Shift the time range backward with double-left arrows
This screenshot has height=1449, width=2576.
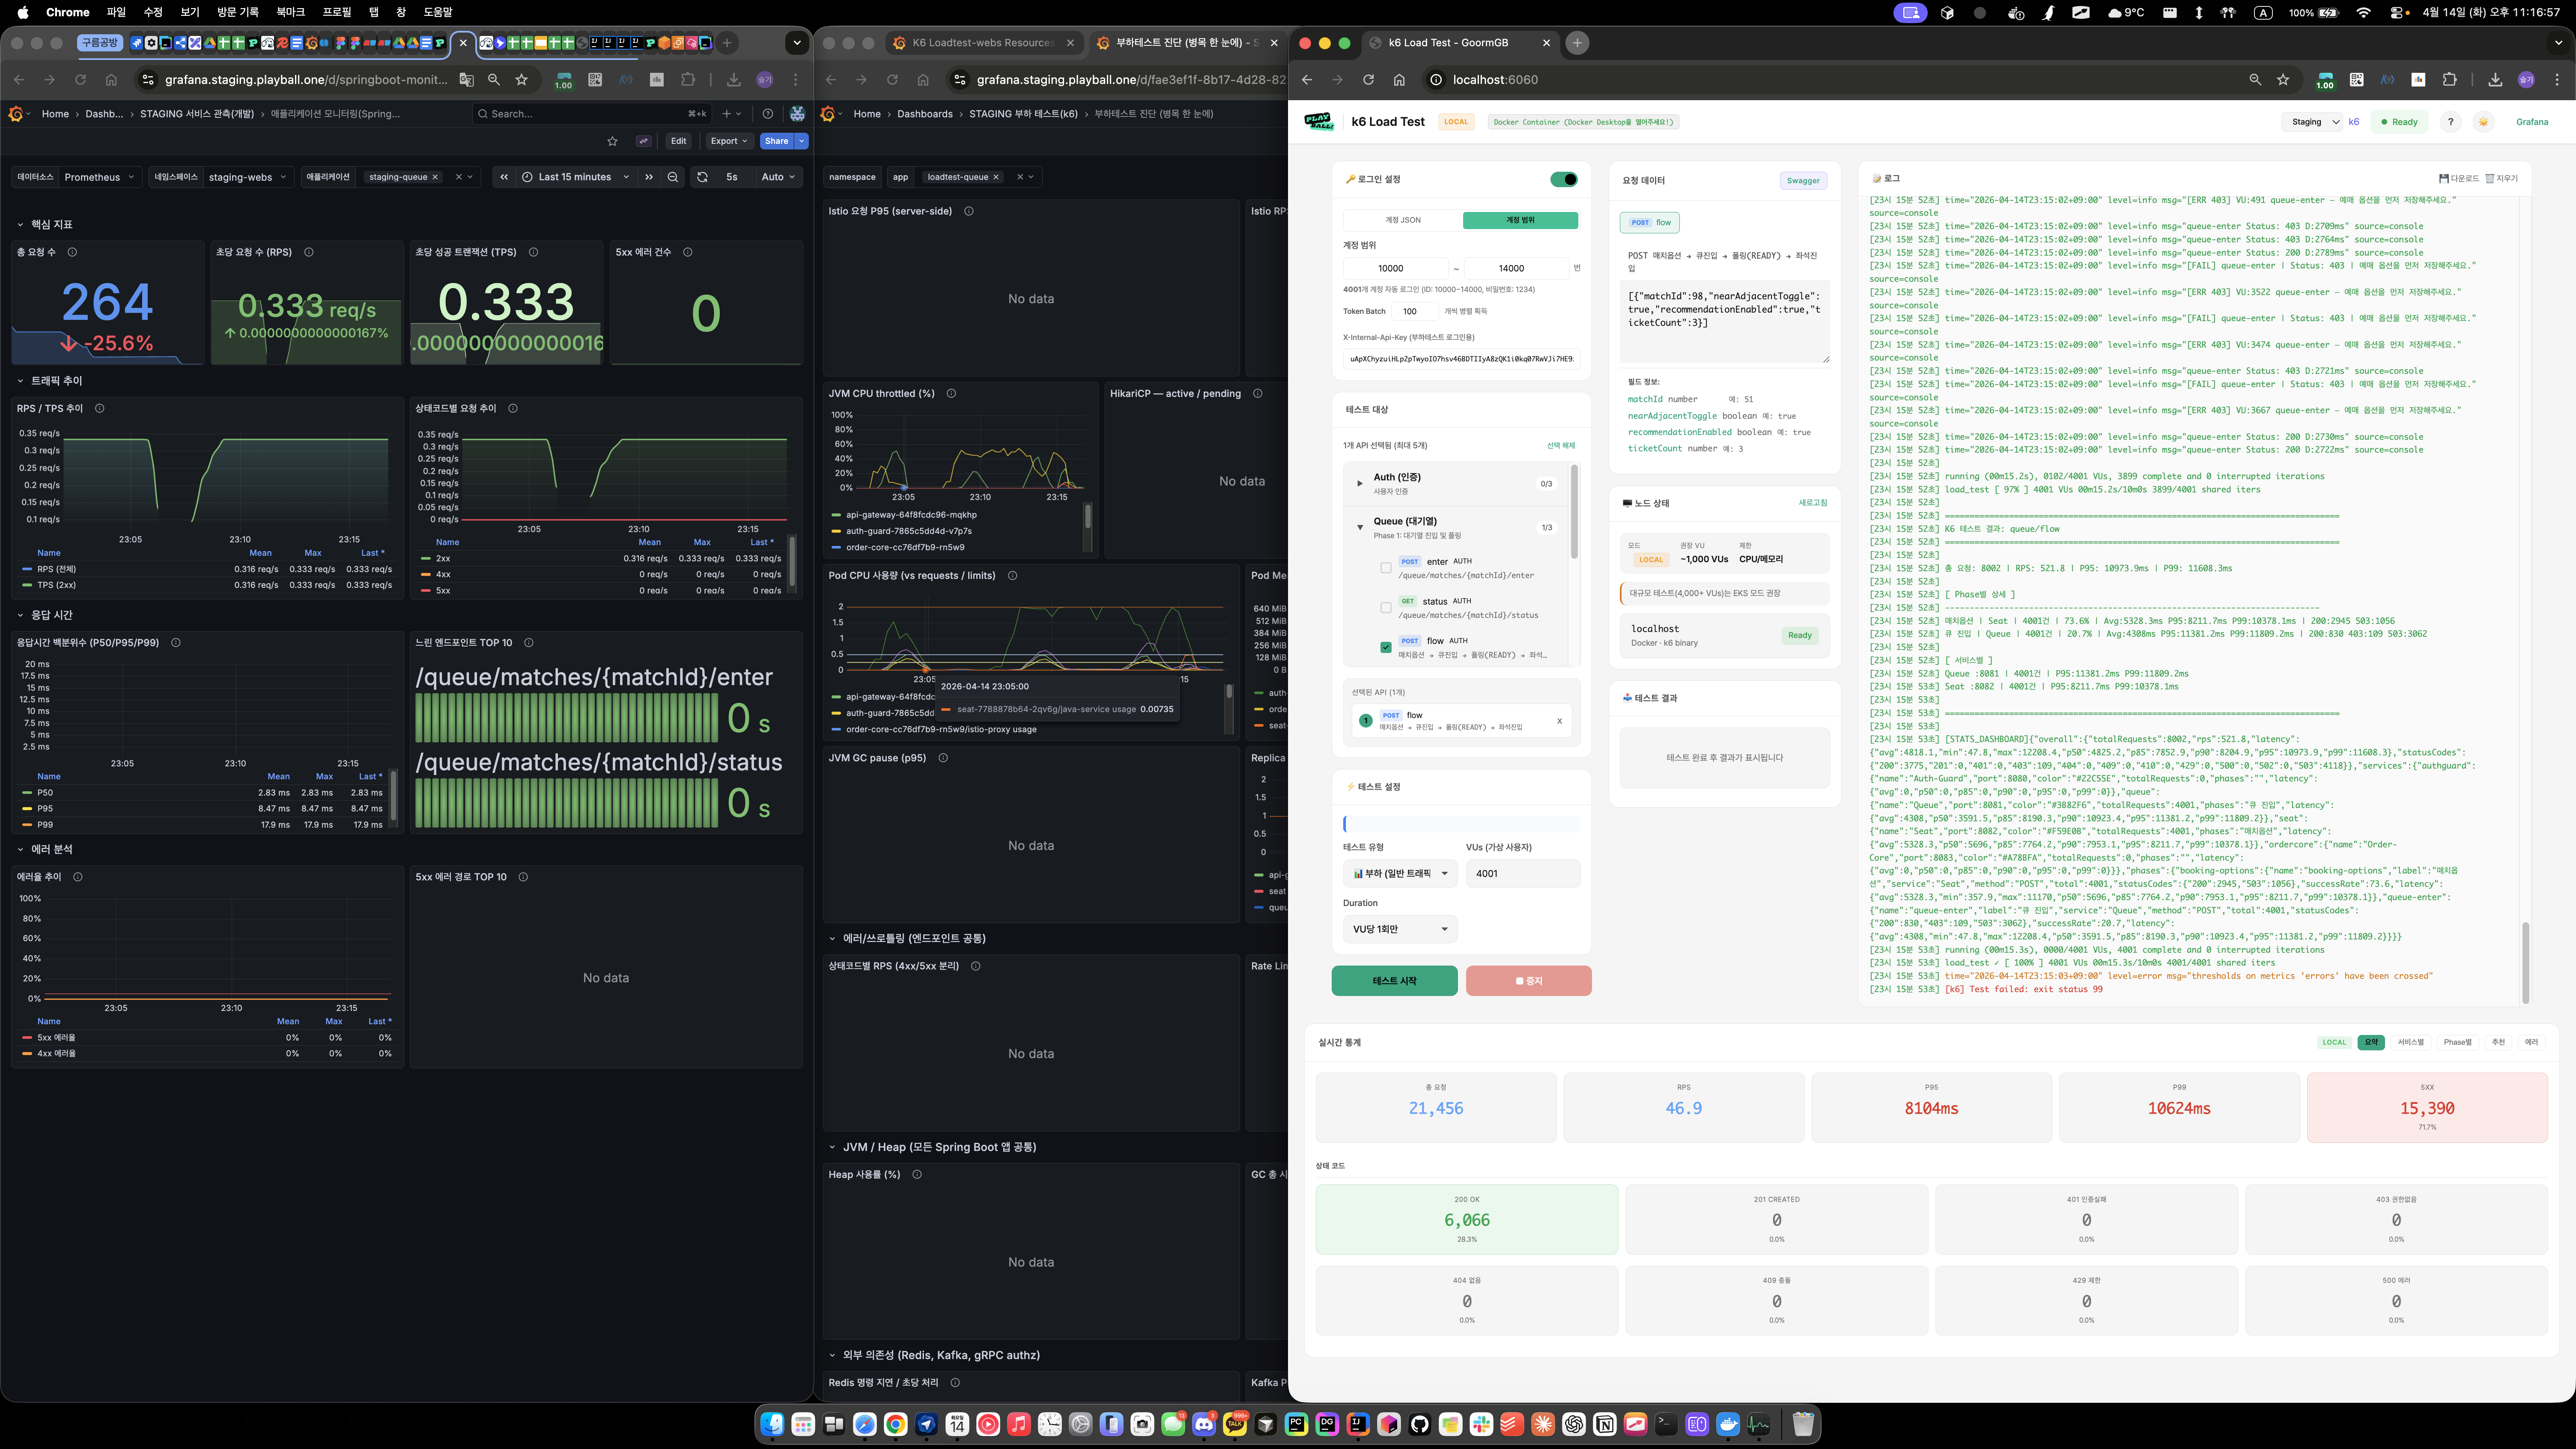[x=504, y=177]
